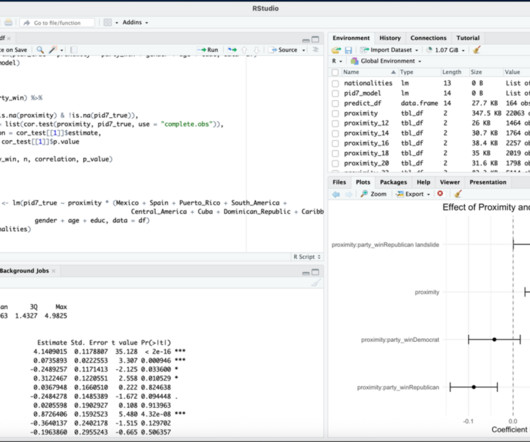Minimize the source editor pane

306,40
